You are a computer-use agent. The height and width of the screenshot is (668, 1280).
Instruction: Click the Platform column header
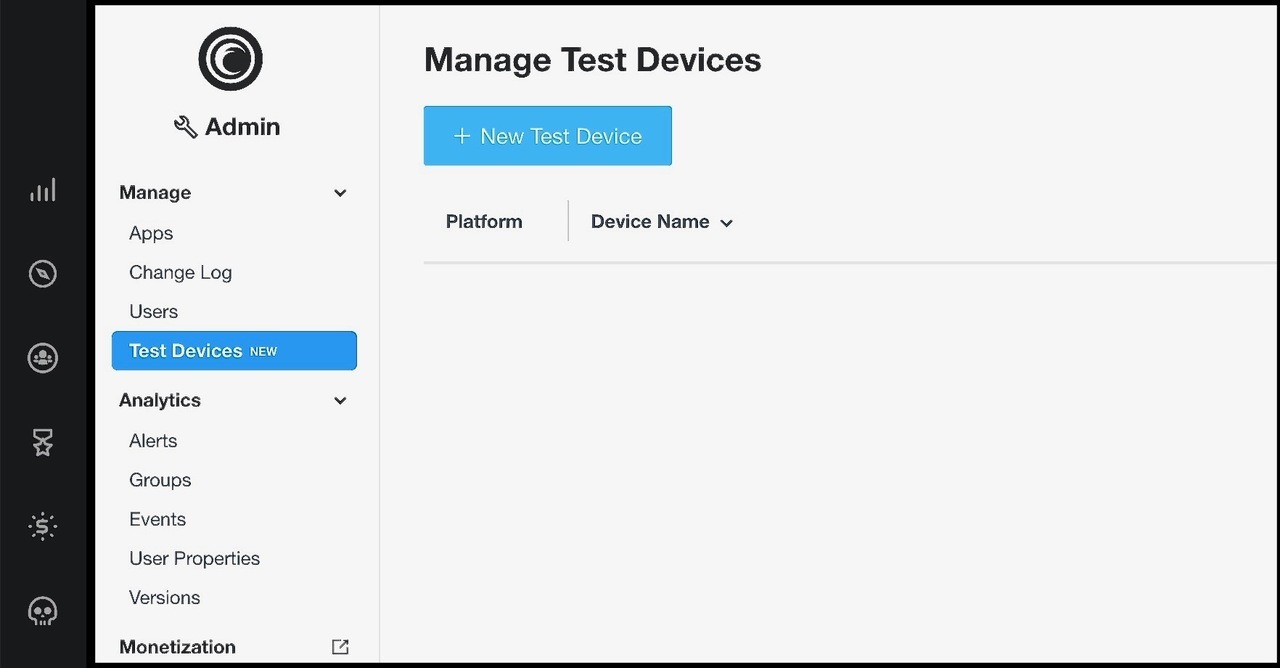click(x=484, y=222)
